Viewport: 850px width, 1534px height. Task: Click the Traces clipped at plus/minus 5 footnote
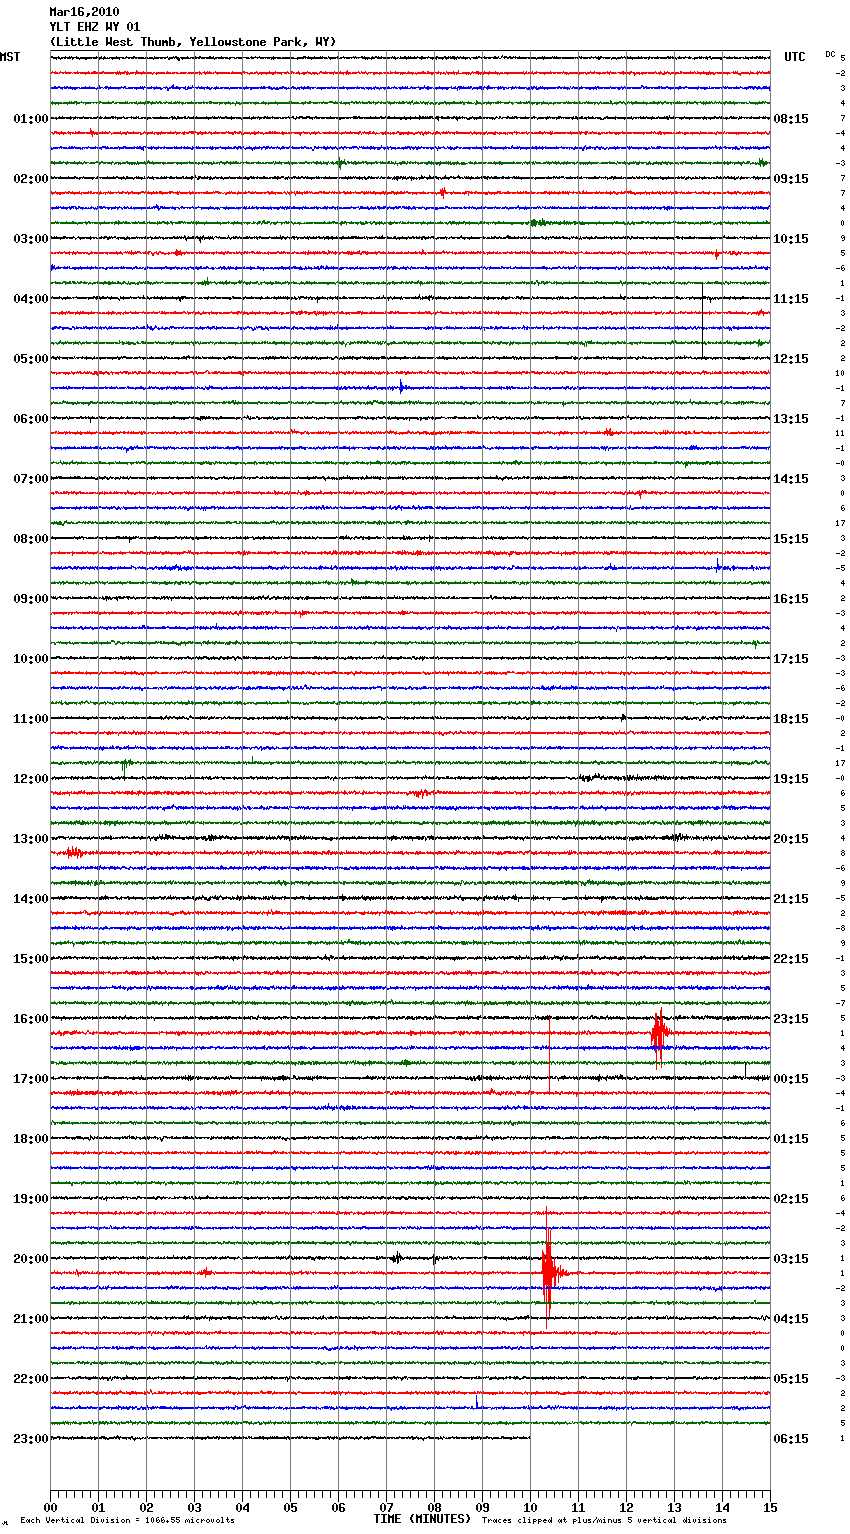click(604, 1520)
